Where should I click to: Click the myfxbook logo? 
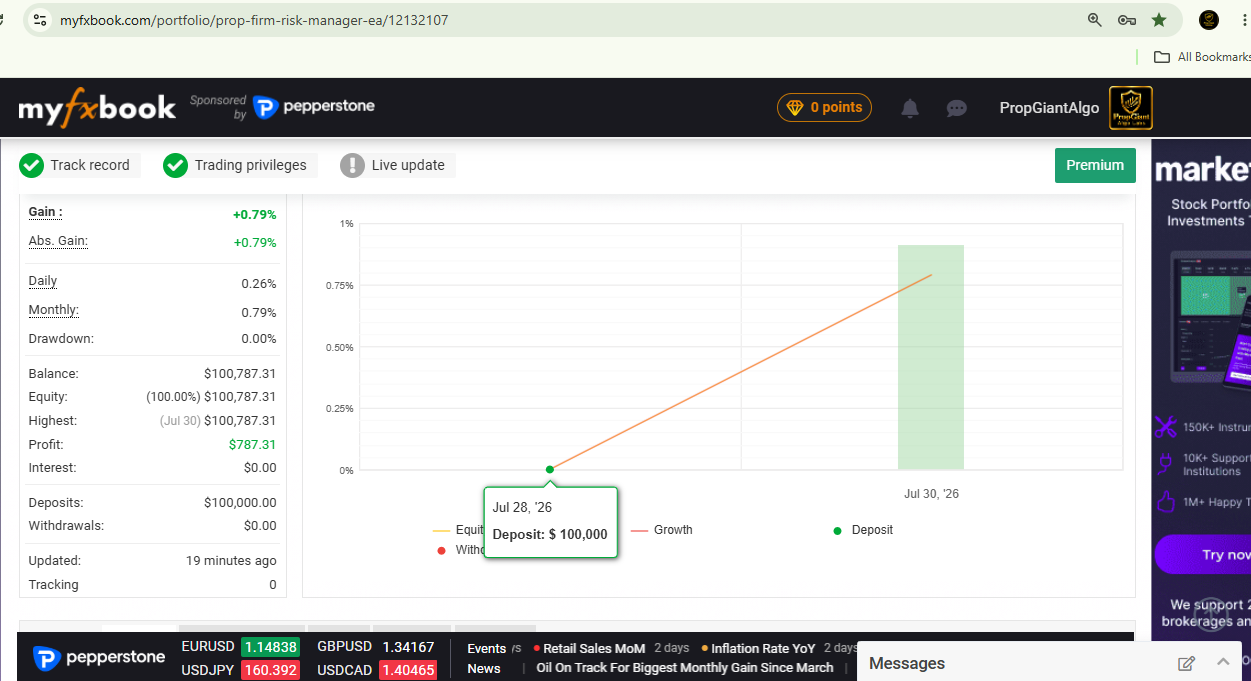(97, 107)
